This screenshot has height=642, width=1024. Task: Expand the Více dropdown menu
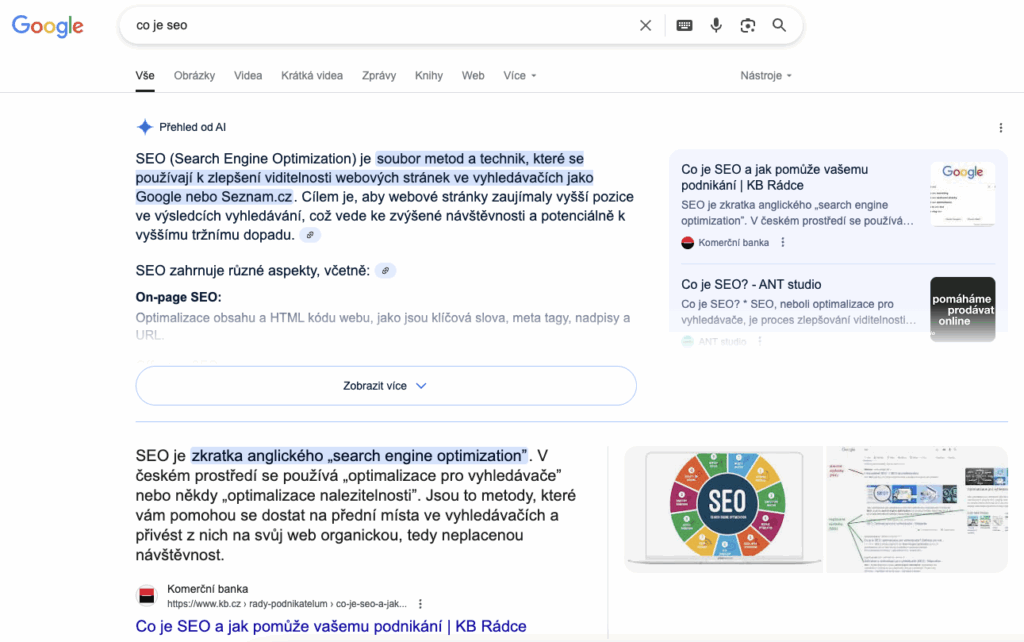520,76
